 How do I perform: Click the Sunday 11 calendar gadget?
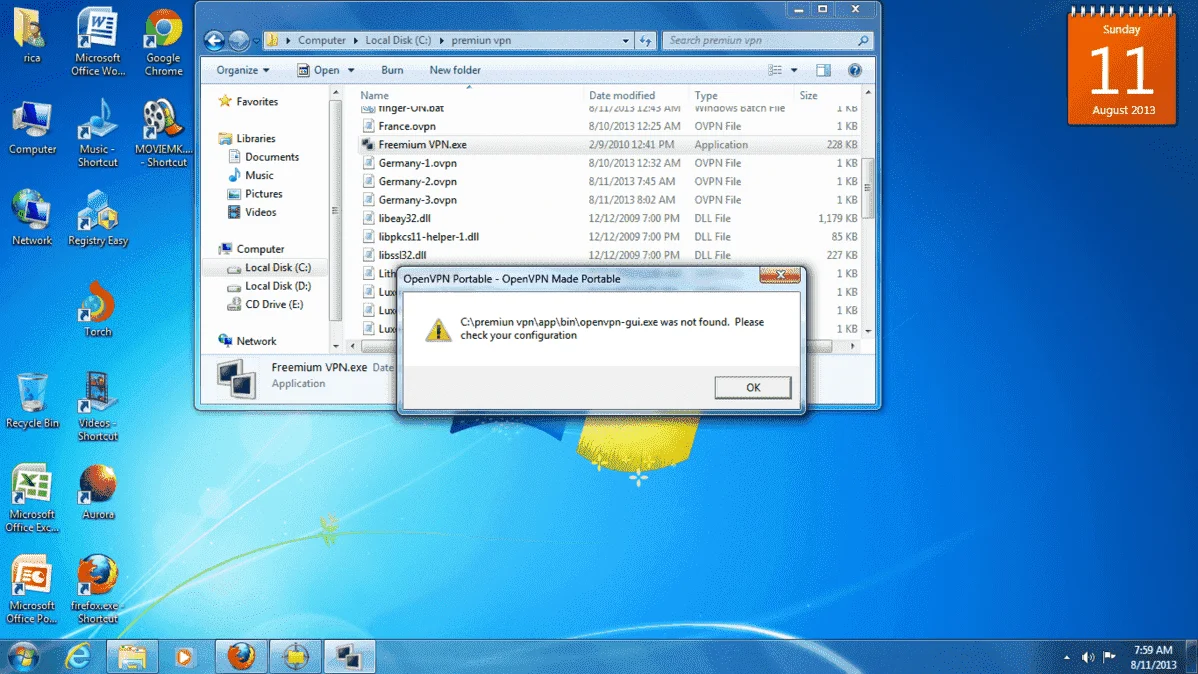pos(1122,66)
